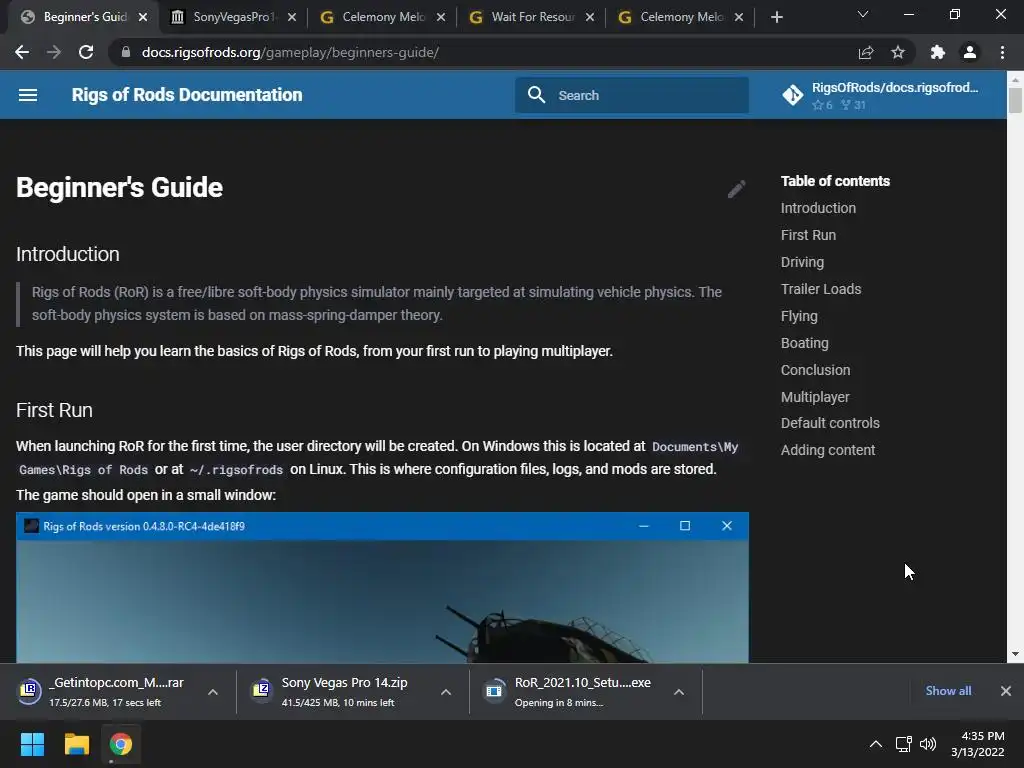Reload the current page
The image size is (1024, 768).
86,52
